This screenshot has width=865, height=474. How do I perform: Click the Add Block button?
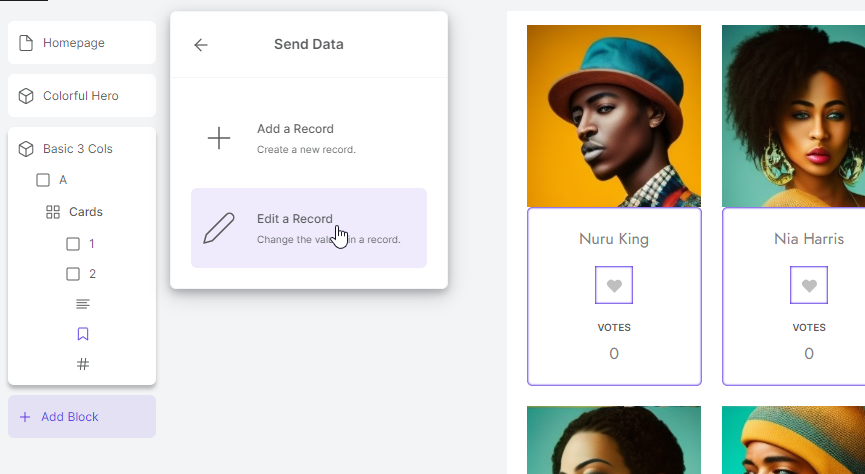[82, 417]
